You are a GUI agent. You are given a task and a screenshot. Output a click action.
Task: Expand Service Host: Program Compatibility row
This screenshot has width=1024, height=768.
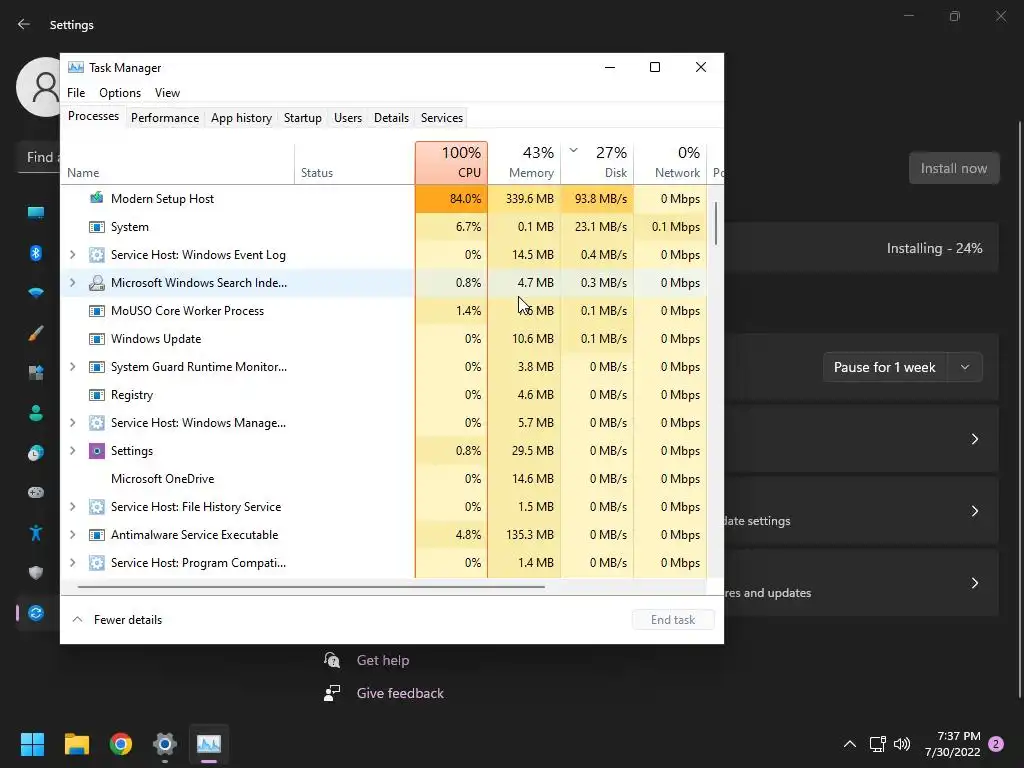pyautogui.click(x=72, y=563)
